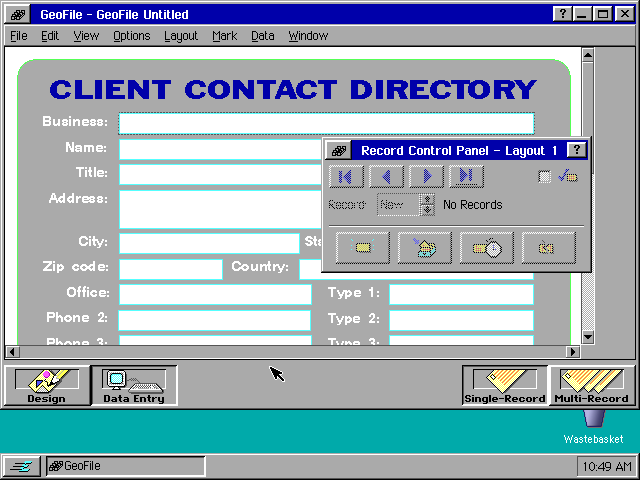This screenshot has height=480, width=640.
Task: Click the Address multi-line field
Action: click(x=220, y=209)
